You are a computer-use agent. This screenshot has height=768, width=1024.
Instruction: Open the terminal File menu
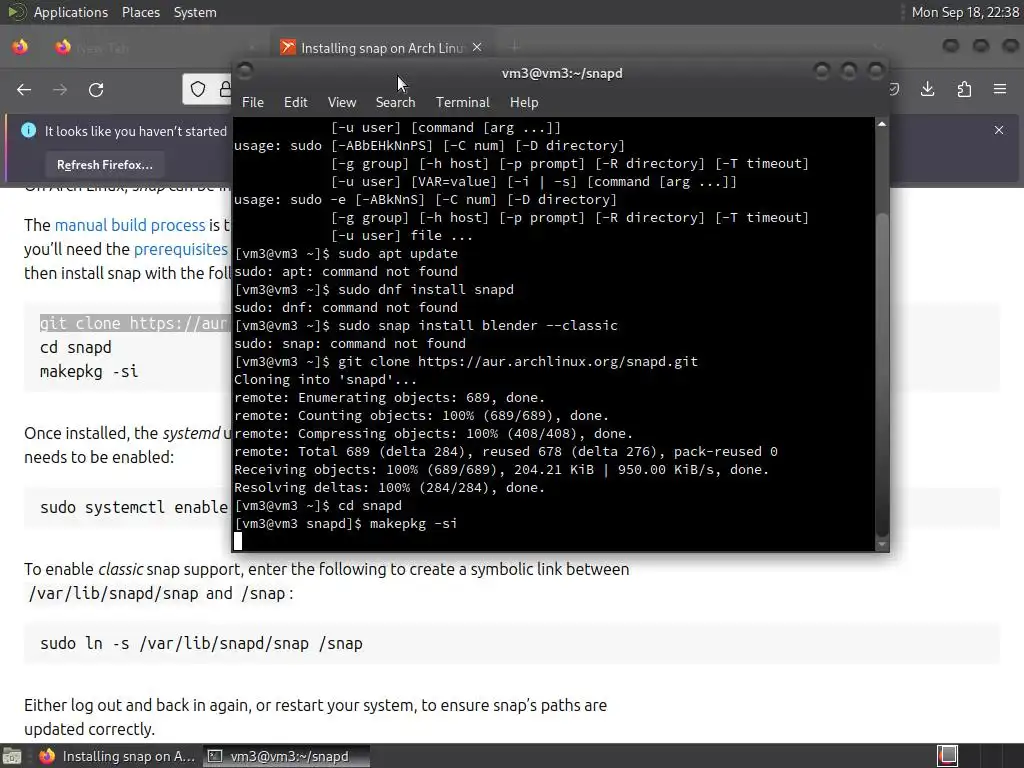pyautogui.click(x=253, y=102)
